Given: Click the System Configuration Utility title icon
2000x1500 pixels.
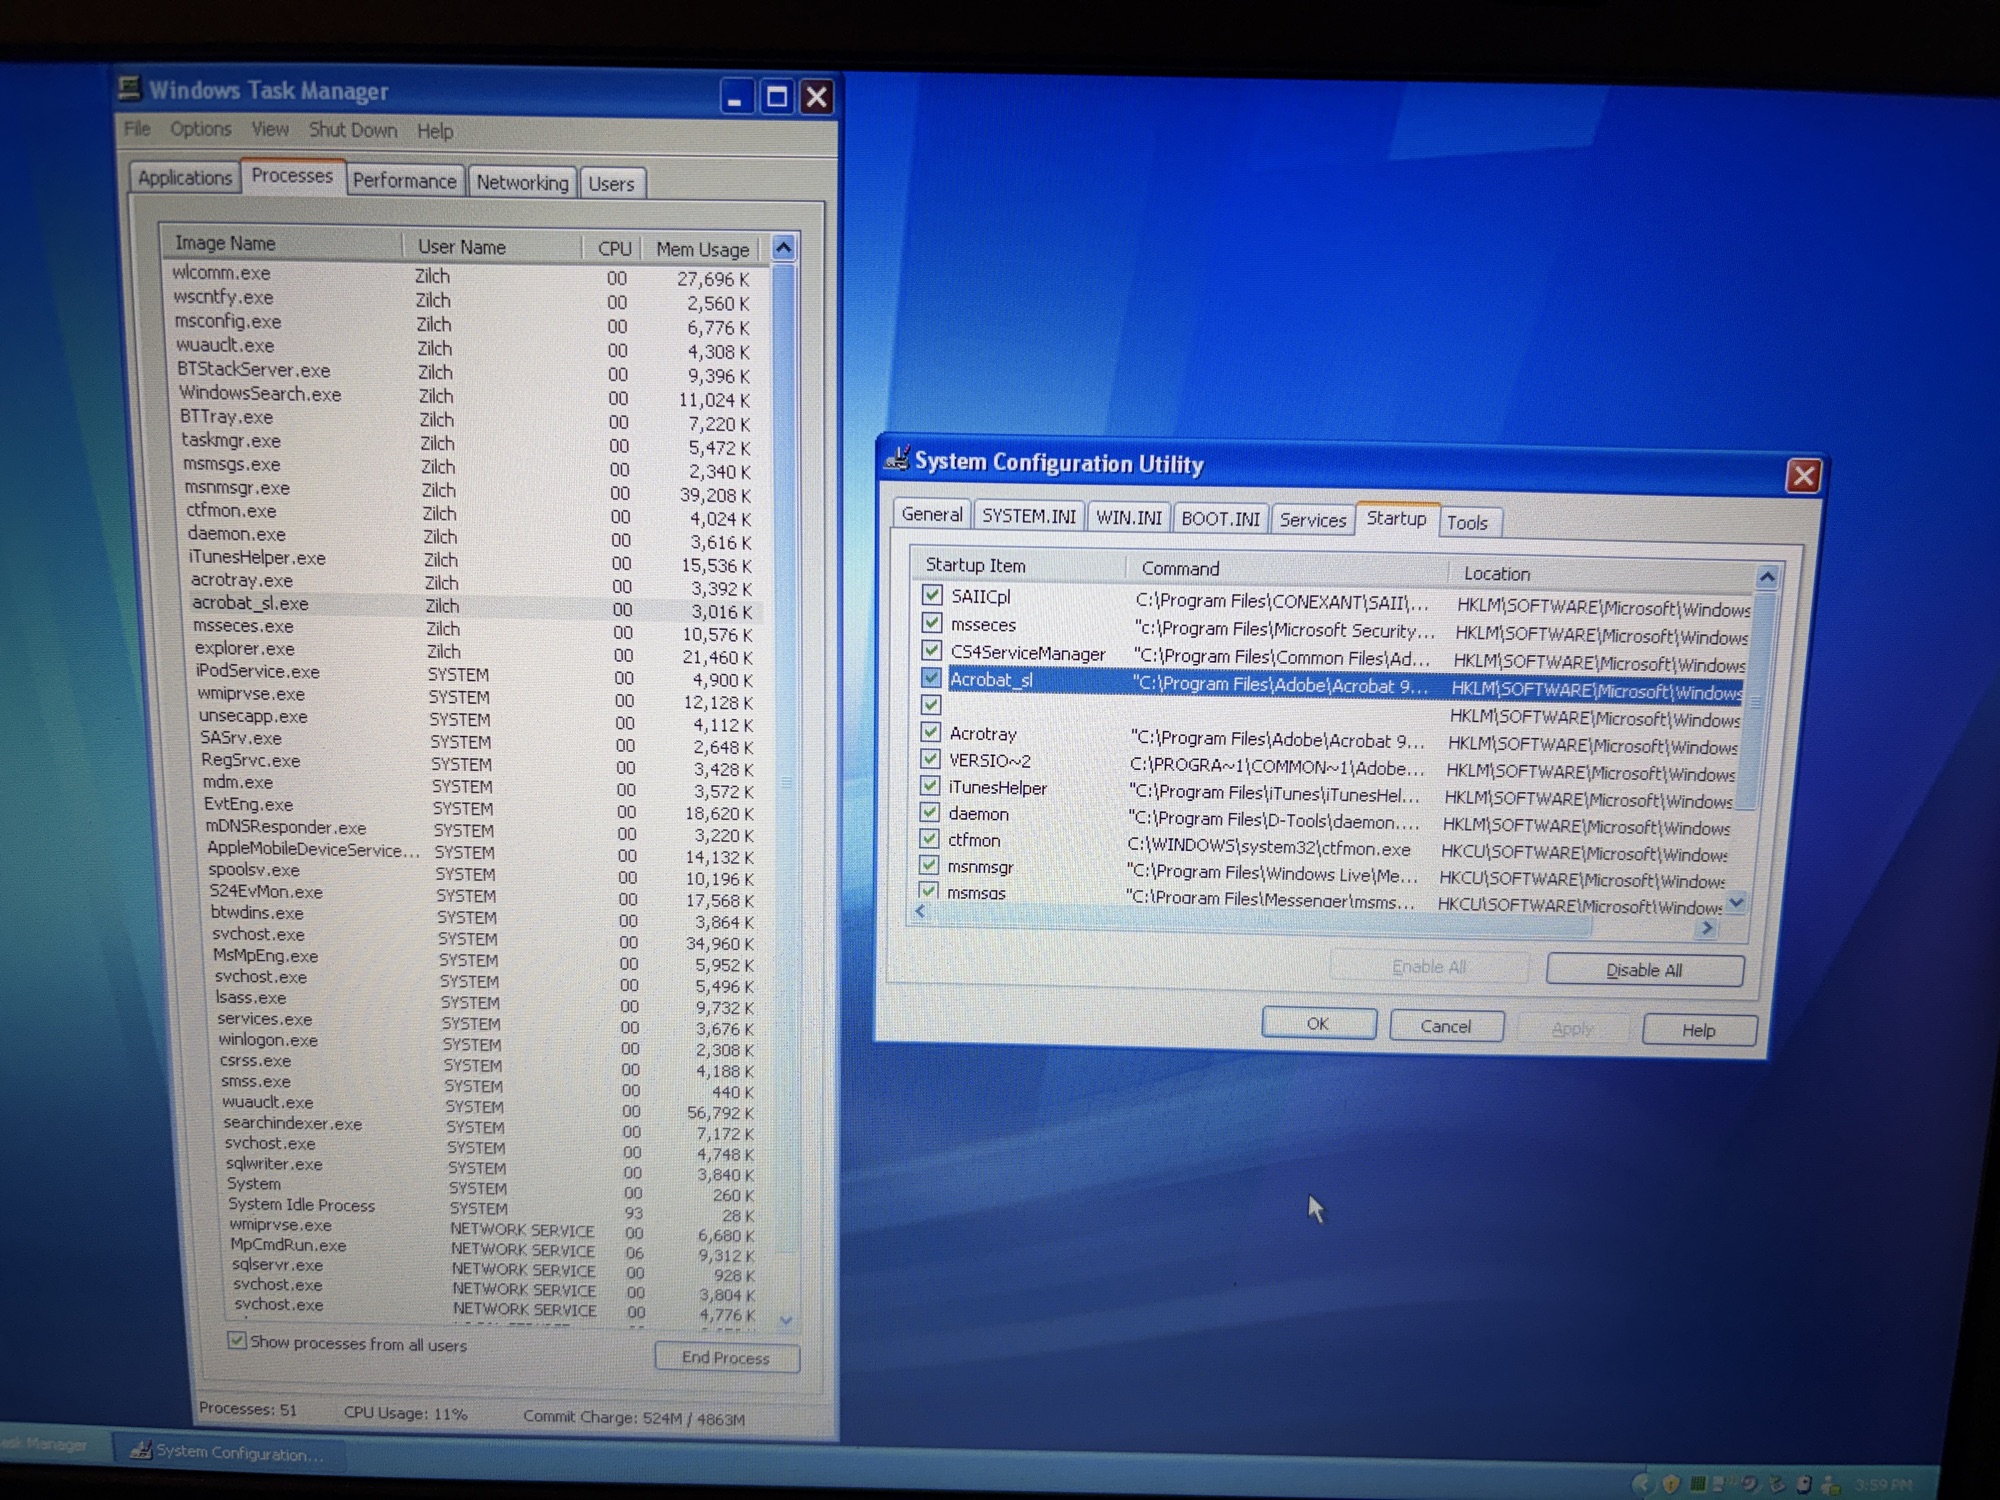Looking at the screenshot, I should (897, 459).
